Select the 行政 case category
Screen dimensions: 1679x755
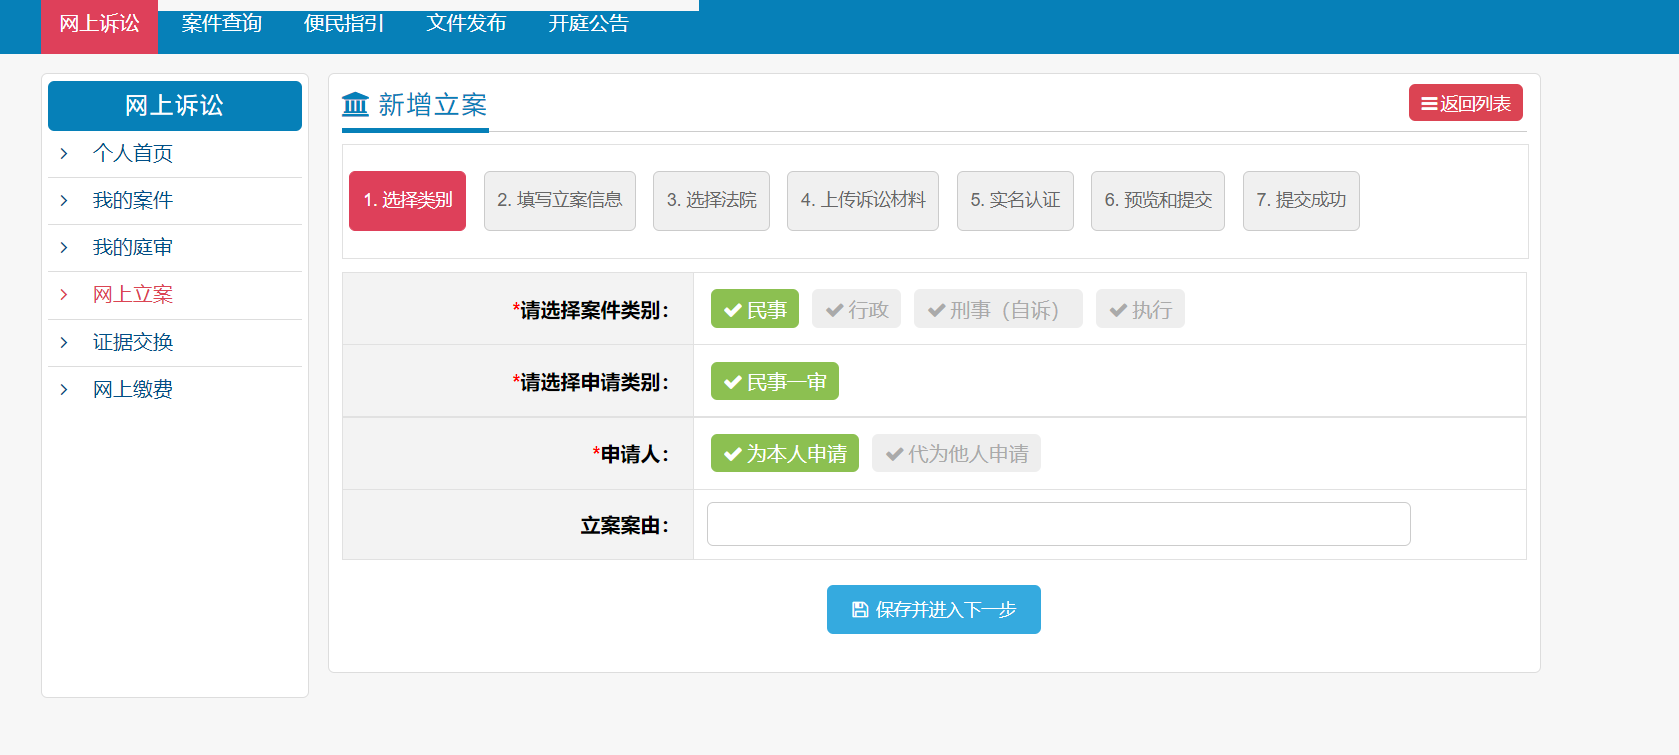click(856, 309)
